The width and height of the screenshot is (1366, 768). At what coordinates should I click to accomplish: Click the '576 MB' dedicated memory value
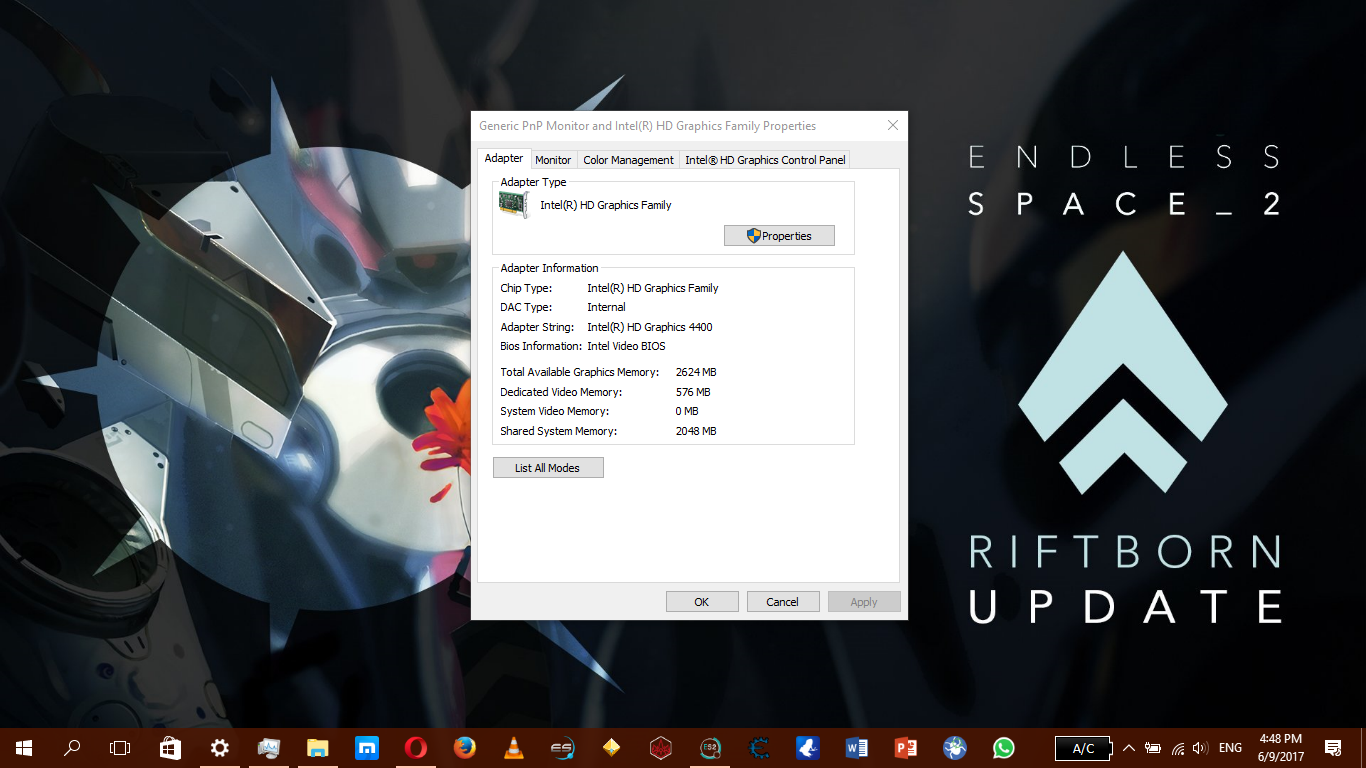[x=693, y=392]
